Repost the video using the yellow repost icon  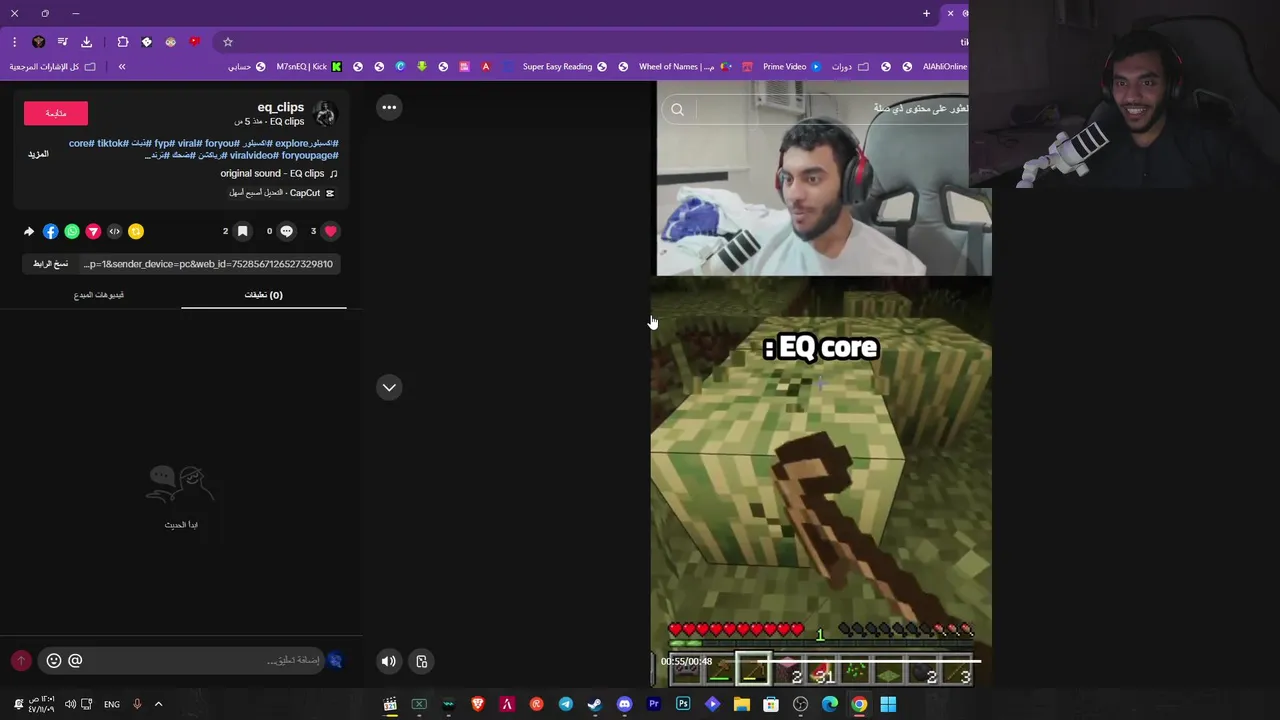pos(136,231)
